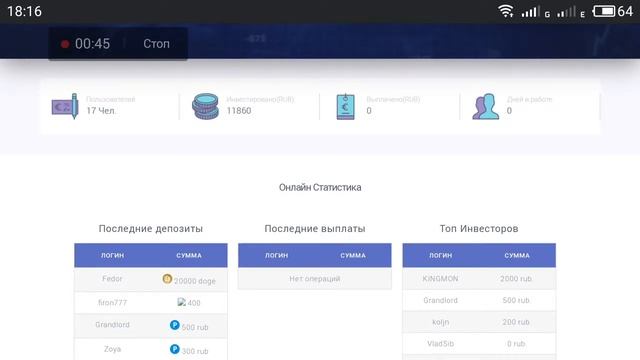This screenshot has width=640, height=360.
Task: Click the euro payout document icon
Action: [x=346, y=107]
